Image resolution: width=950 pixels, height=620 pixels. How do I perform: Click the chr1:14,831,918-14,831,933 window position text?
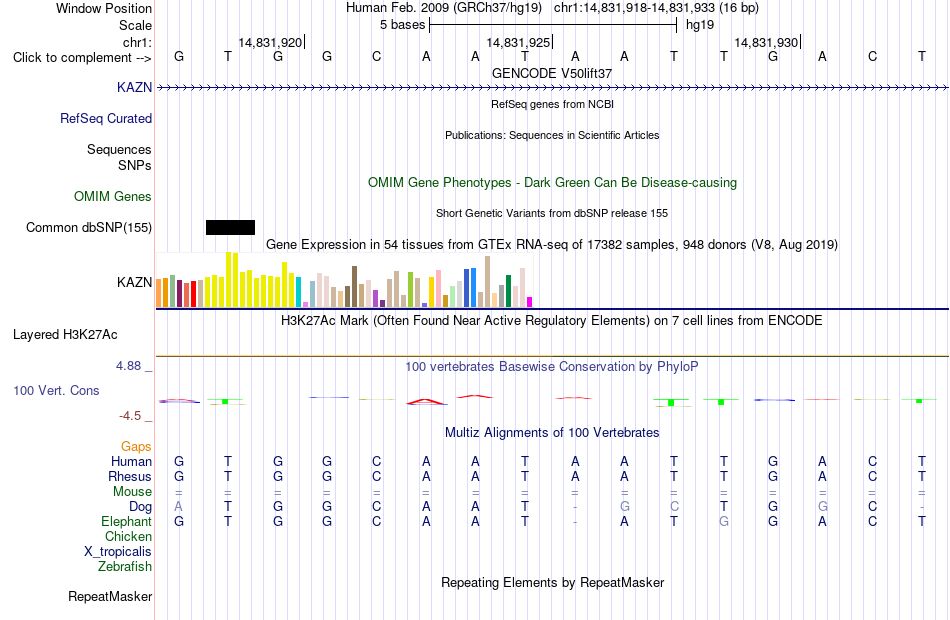point(656,8)
